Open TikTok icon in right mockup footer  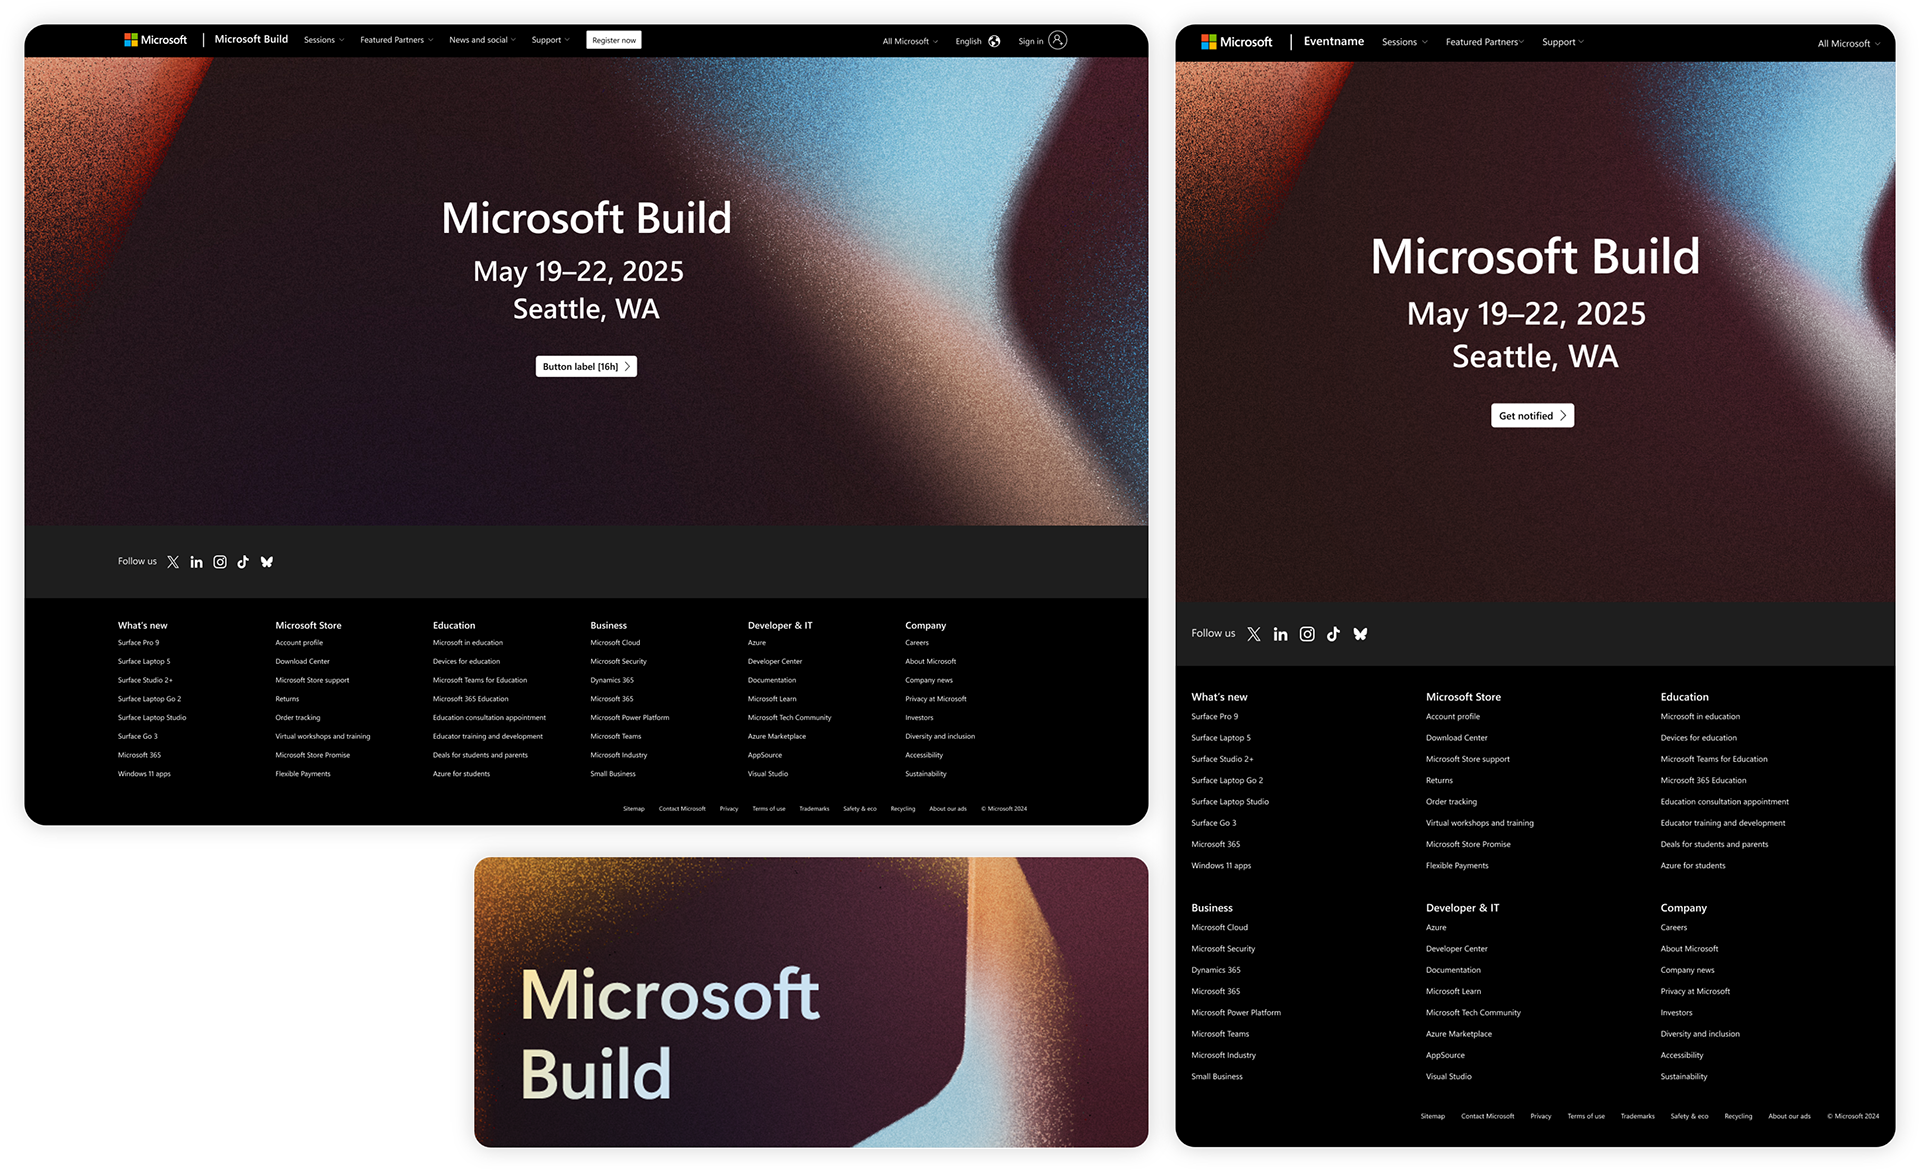(1333, 634)
